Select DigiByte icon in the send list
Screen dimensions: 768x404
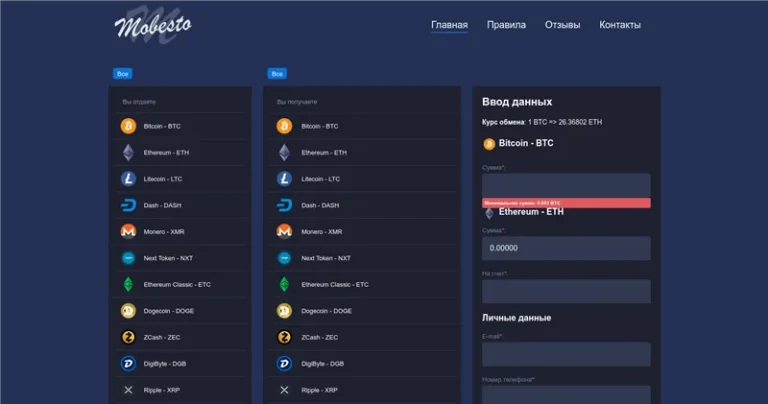tap(128, 363)
